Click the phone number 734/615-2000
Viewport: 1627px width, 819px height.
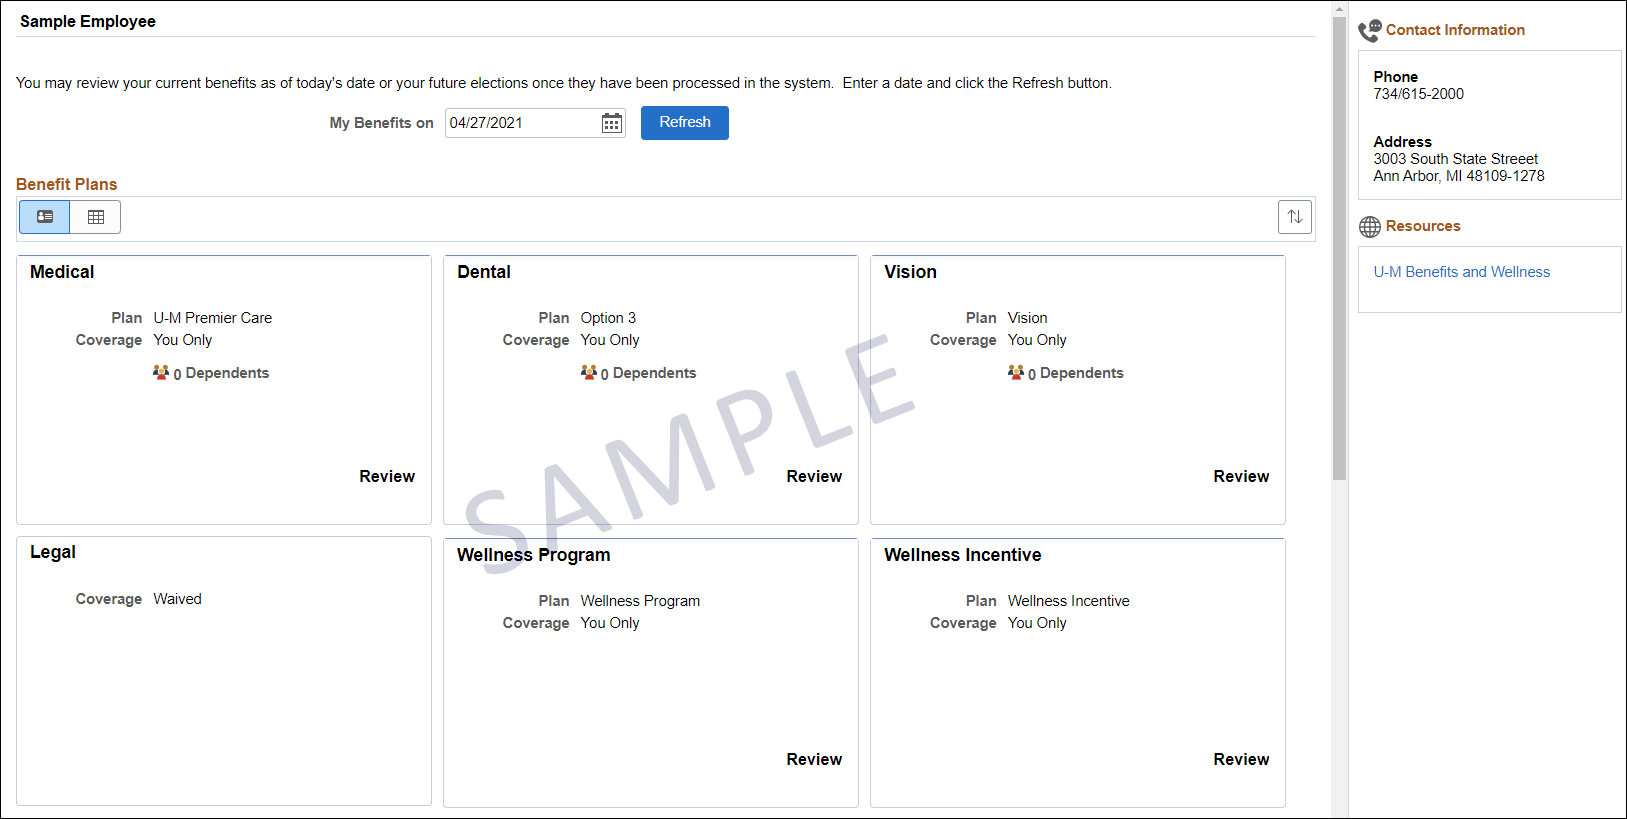(x=1418, y=94)
